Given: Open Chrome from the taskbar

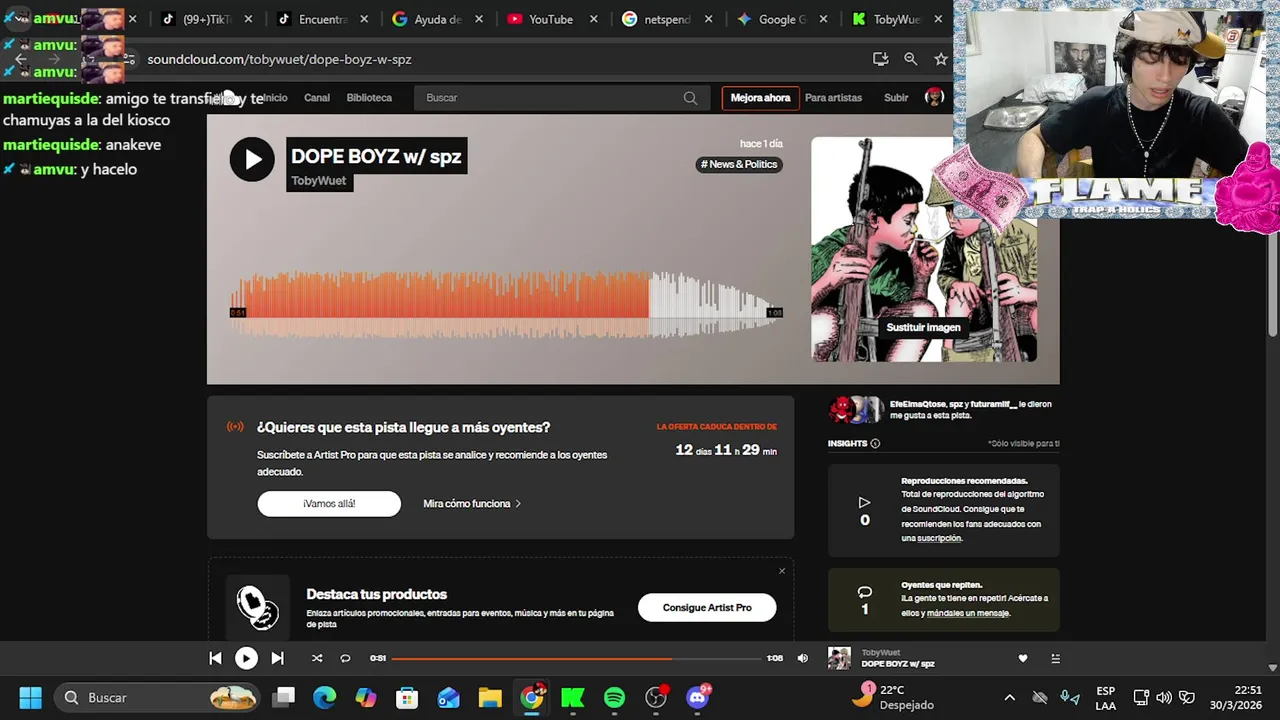Looking at the screenshot, I should tap(532, 697).
